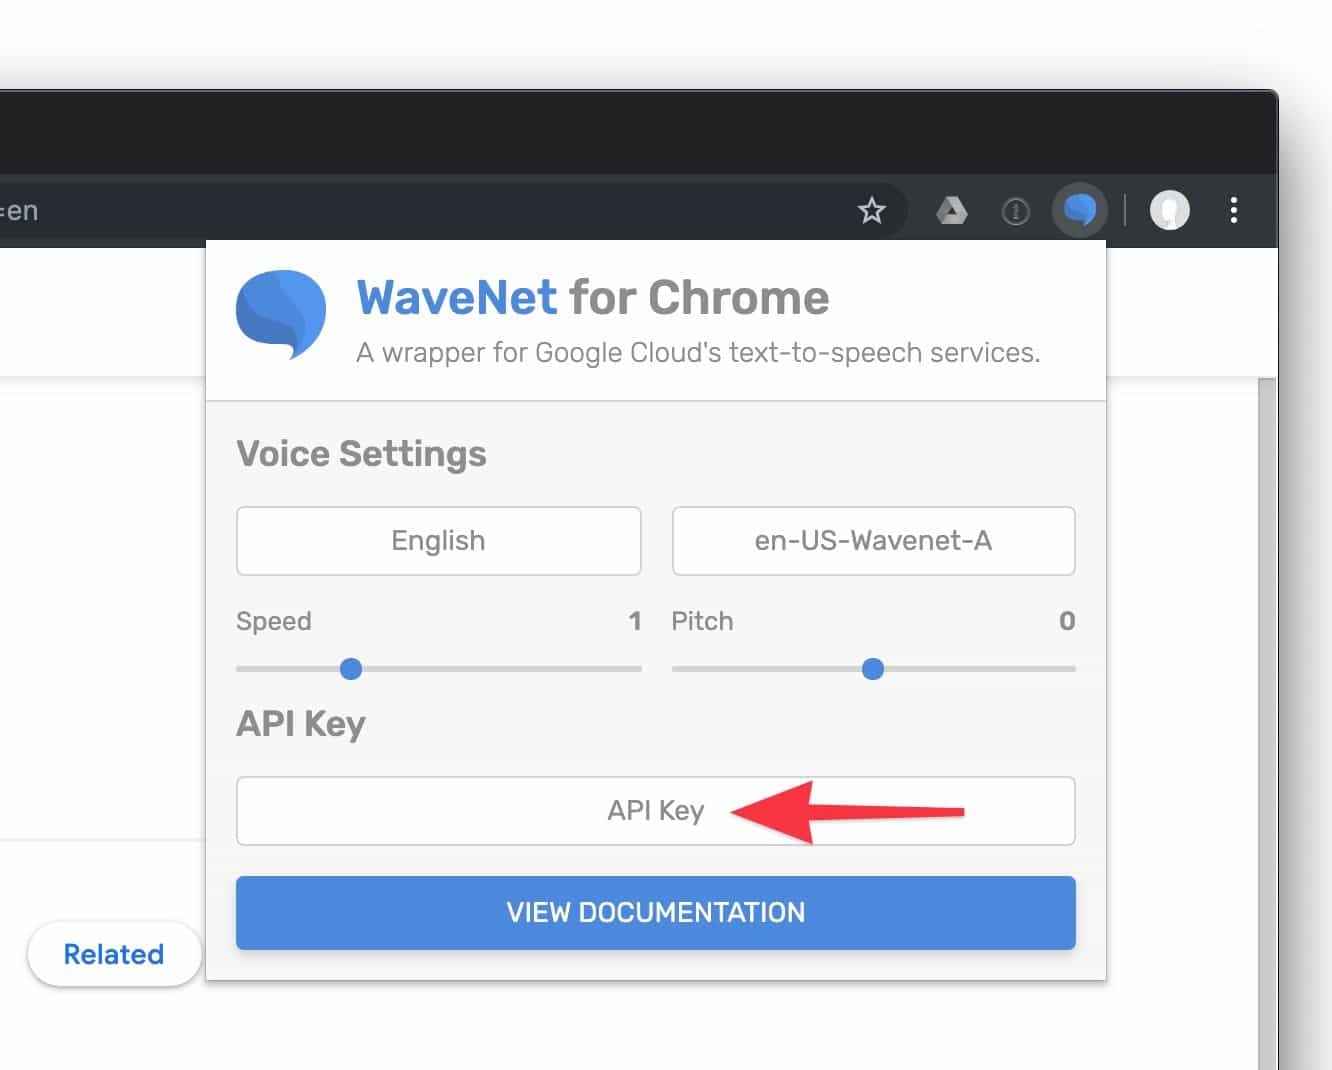
Task: Open the en-US-Wavenet-A voice dropdown
Action: click(873, 541)
